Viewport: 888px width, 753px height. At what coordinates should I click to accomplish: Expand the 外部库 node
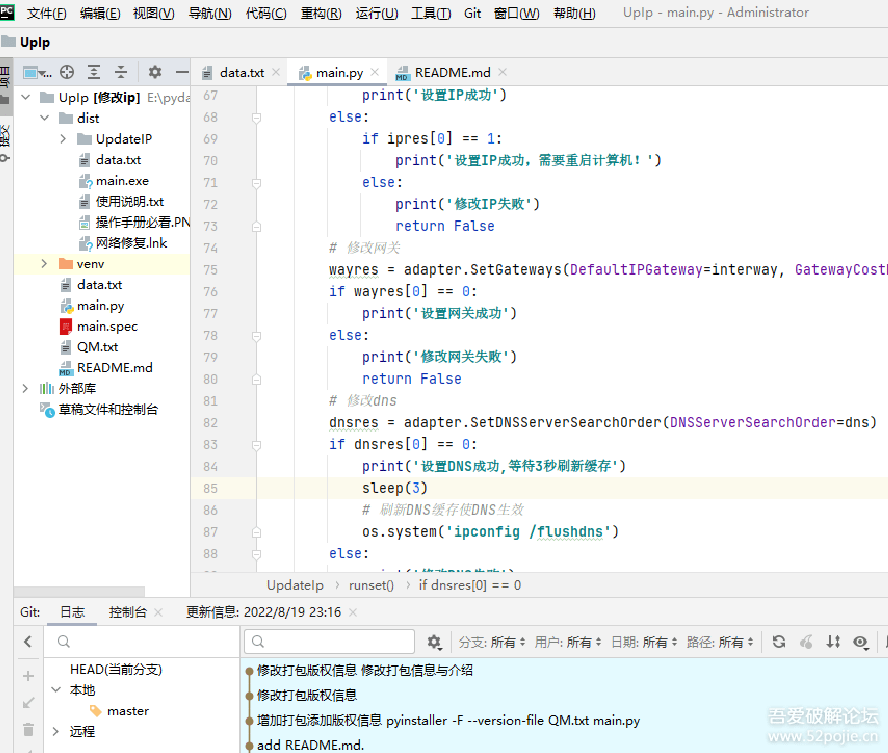coord(25,388)
